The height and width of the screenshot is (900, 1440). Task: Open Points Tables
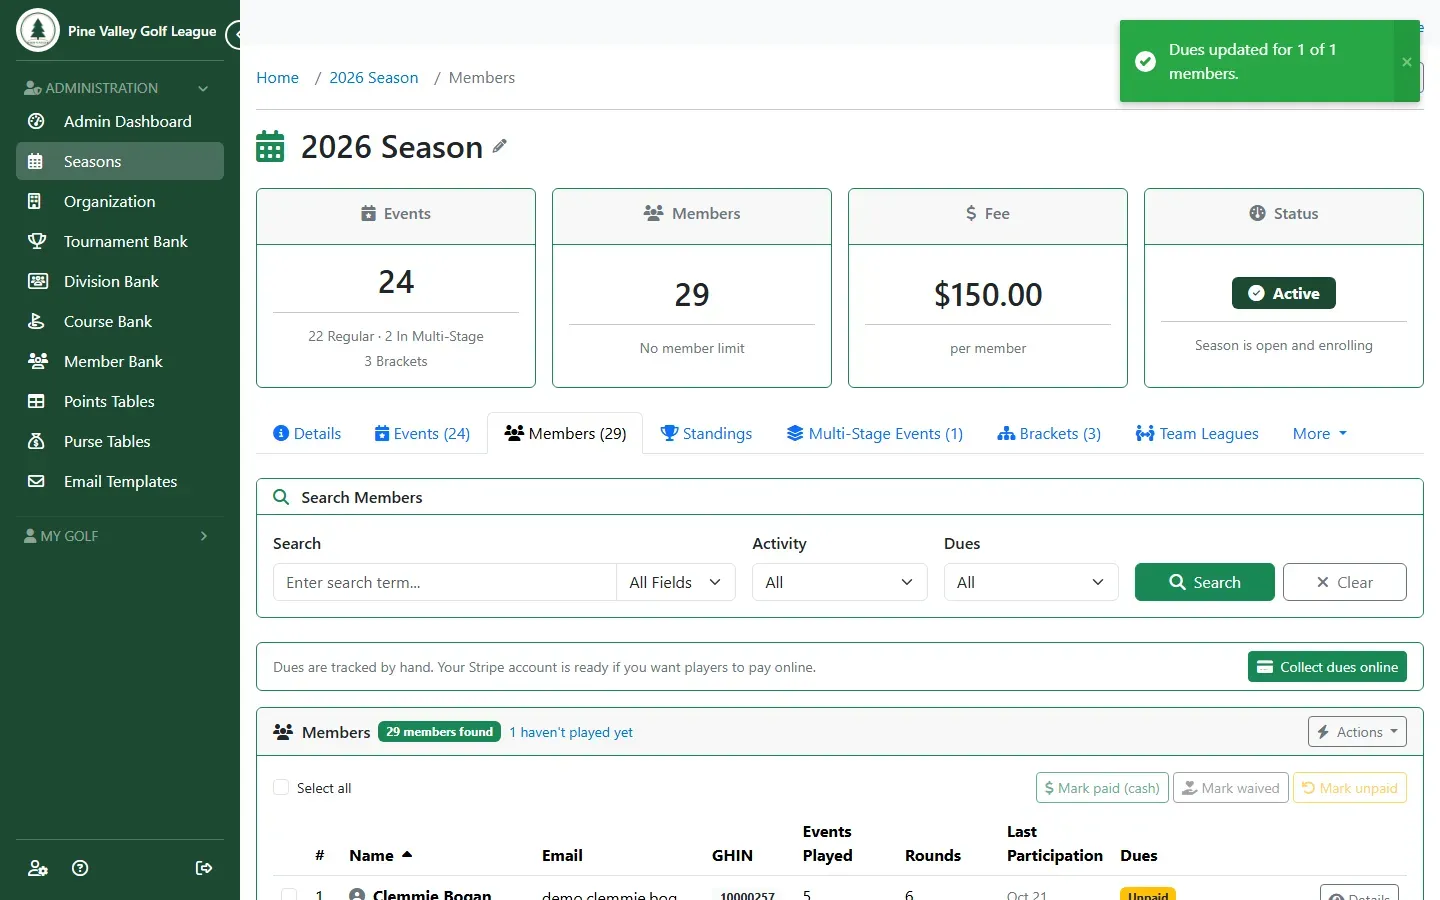[x=120, y=401]
